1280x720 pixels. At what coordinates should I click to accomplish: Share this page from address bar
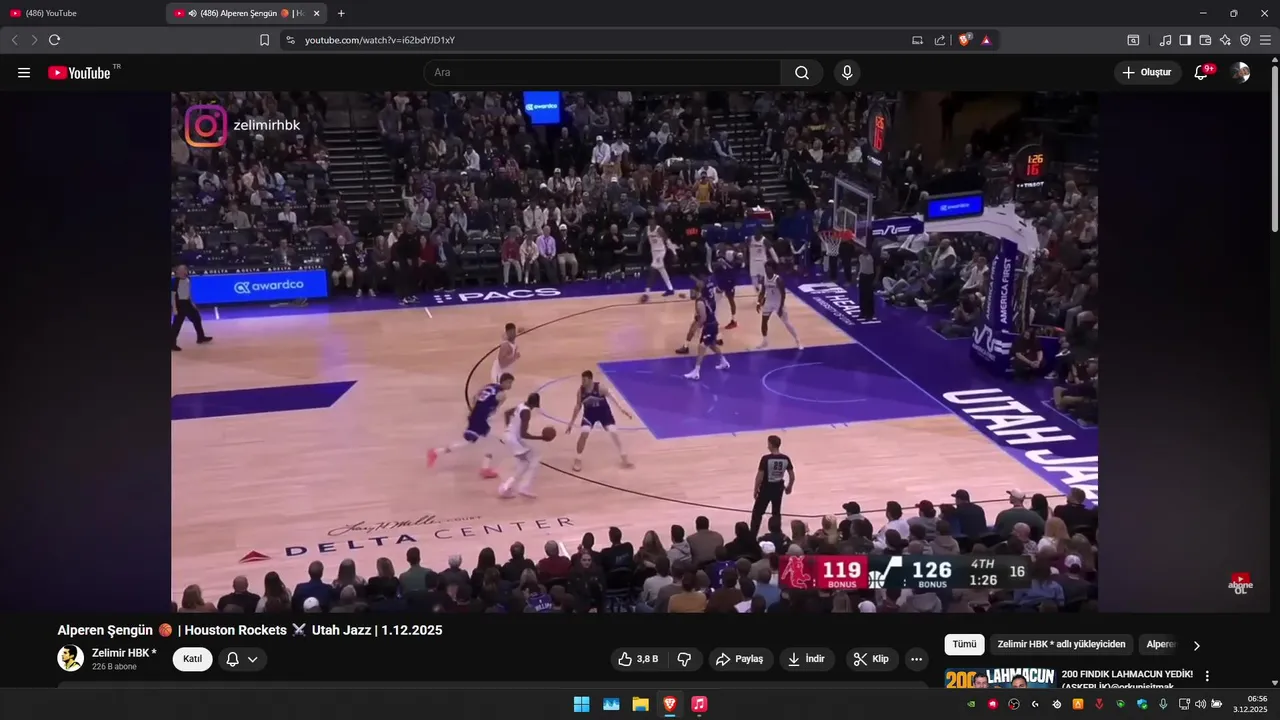(x=940, y=40)
